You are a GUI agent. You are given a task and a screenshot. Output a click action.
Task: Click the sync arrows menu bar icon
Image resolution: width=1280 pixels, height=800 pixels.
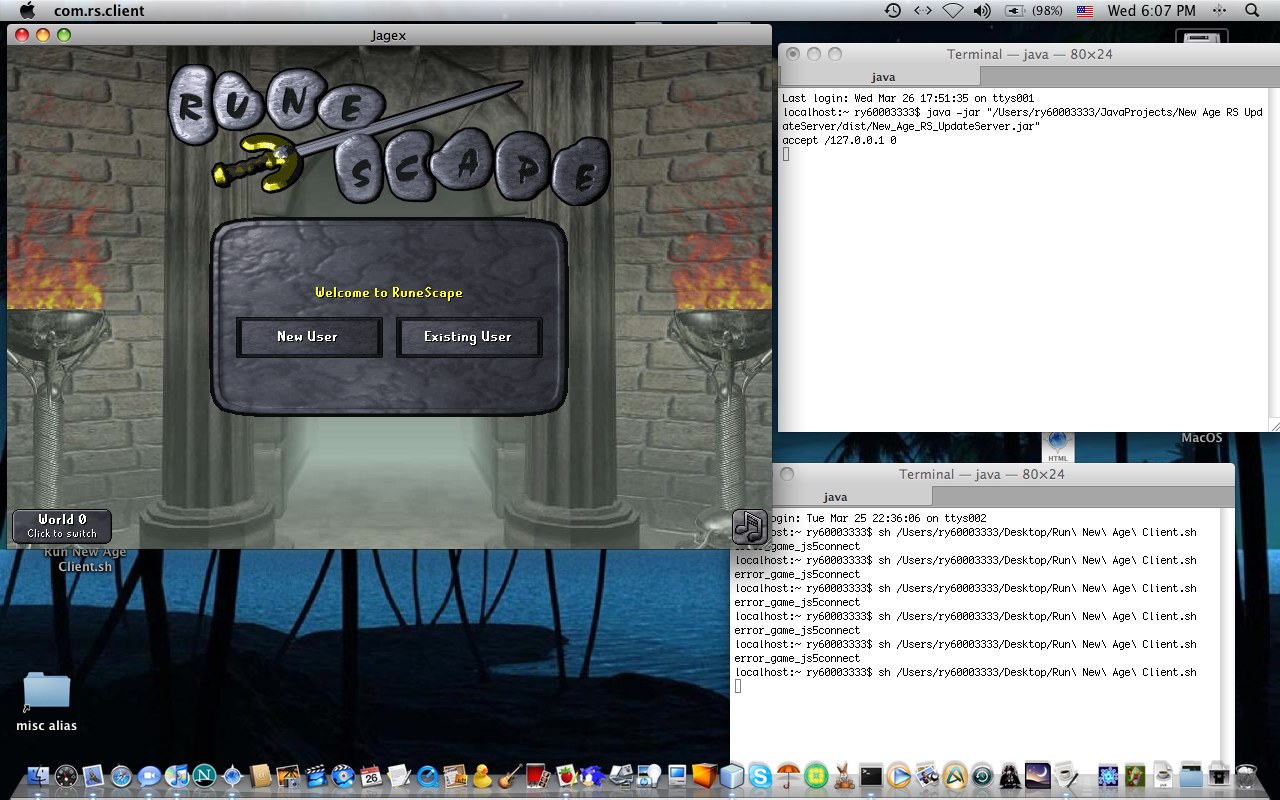coord(923,11)
